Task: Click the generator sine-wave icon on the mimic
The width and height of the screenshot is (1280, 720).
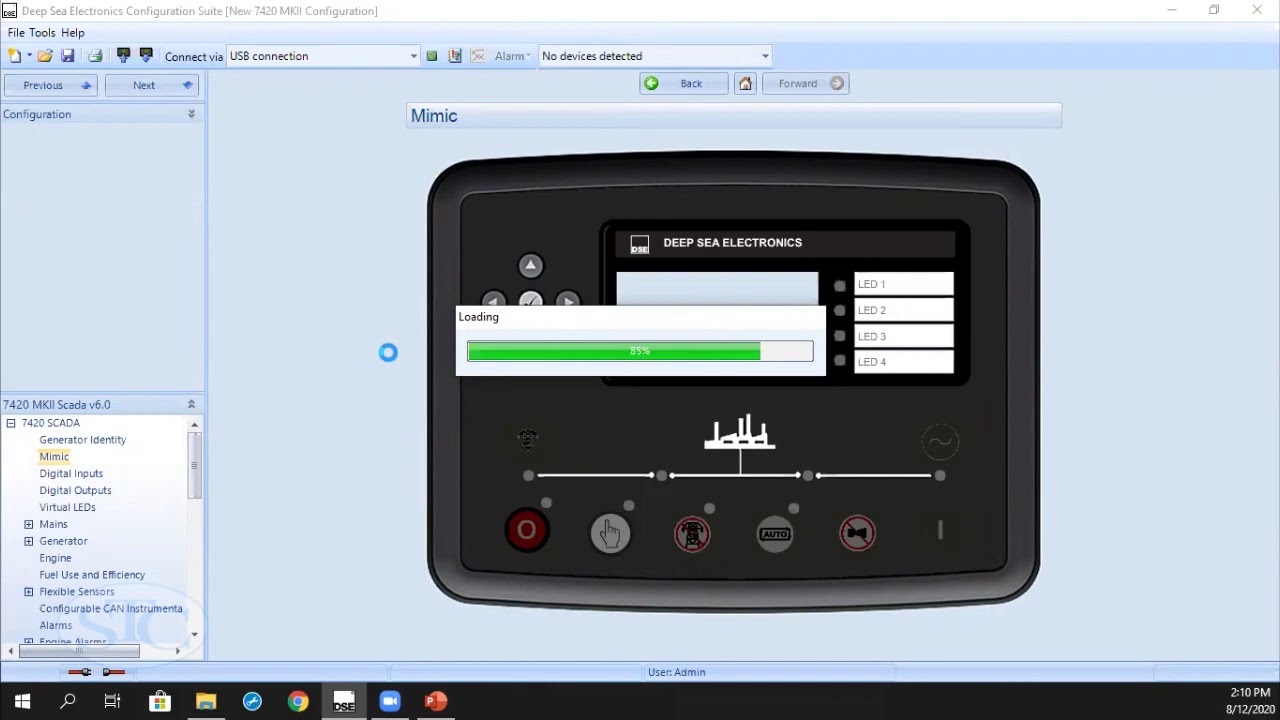Action: (x=940, y=441)
